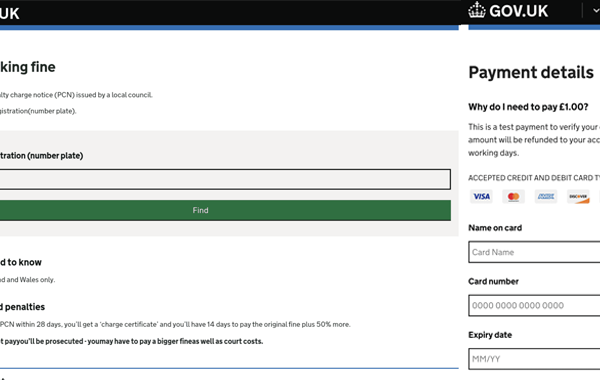
Task: Click the GOV.UK crown logo icon
Action: 477,10
